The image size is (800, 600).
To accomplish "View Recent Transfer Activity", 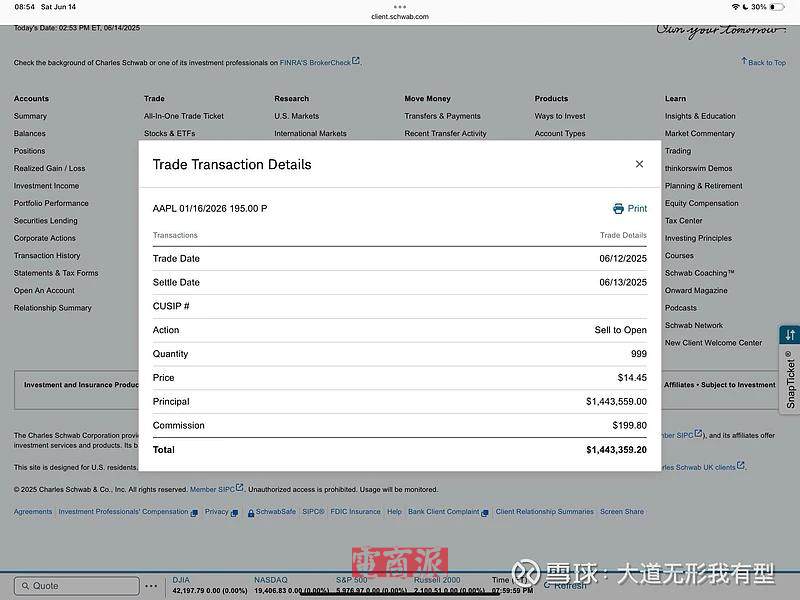I will (445, 133).
